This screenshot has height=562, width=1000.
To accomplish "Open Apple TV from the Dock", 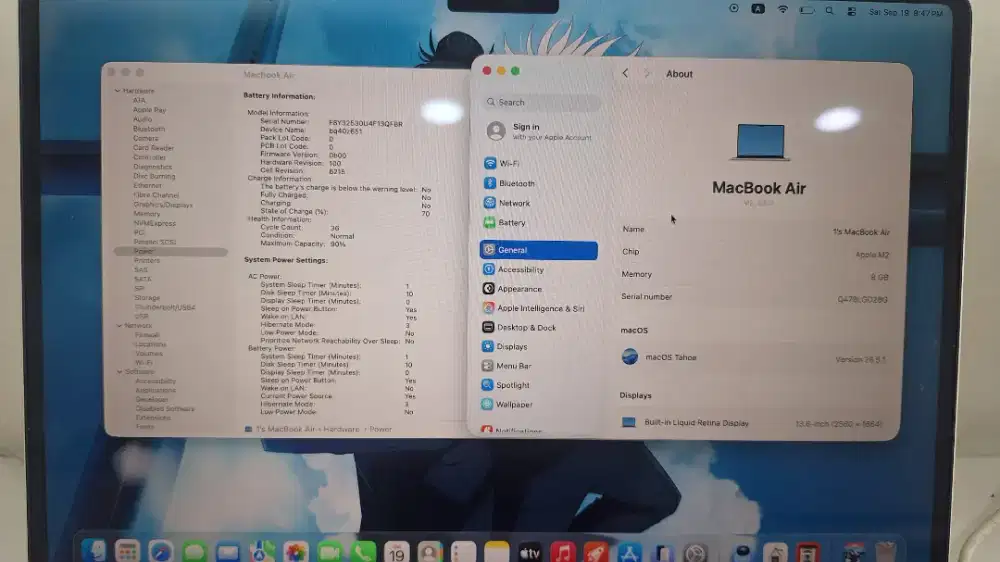I will click(529, 552).
